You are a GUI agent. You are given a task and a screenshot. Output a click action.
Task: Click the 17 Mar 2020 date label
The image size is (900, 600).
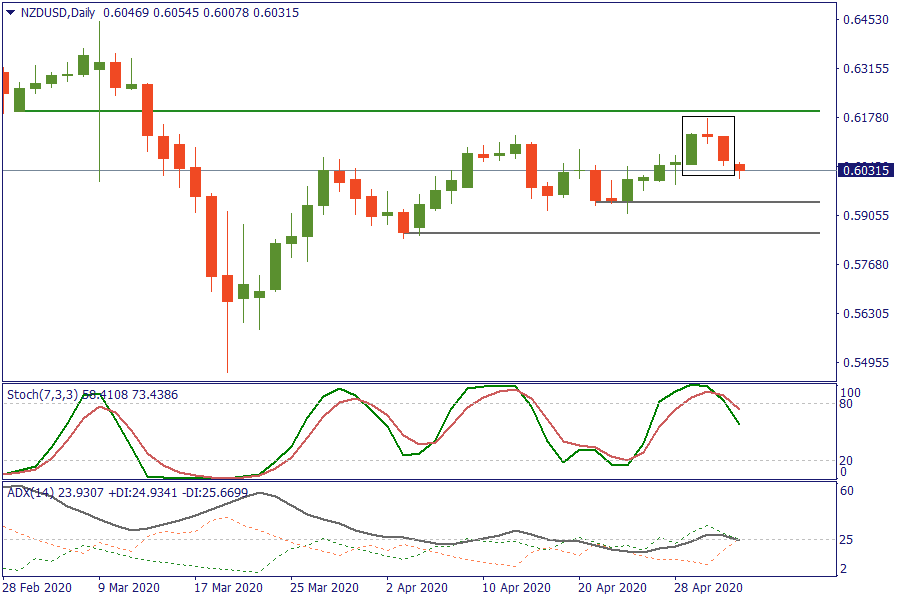pos(228,588)
